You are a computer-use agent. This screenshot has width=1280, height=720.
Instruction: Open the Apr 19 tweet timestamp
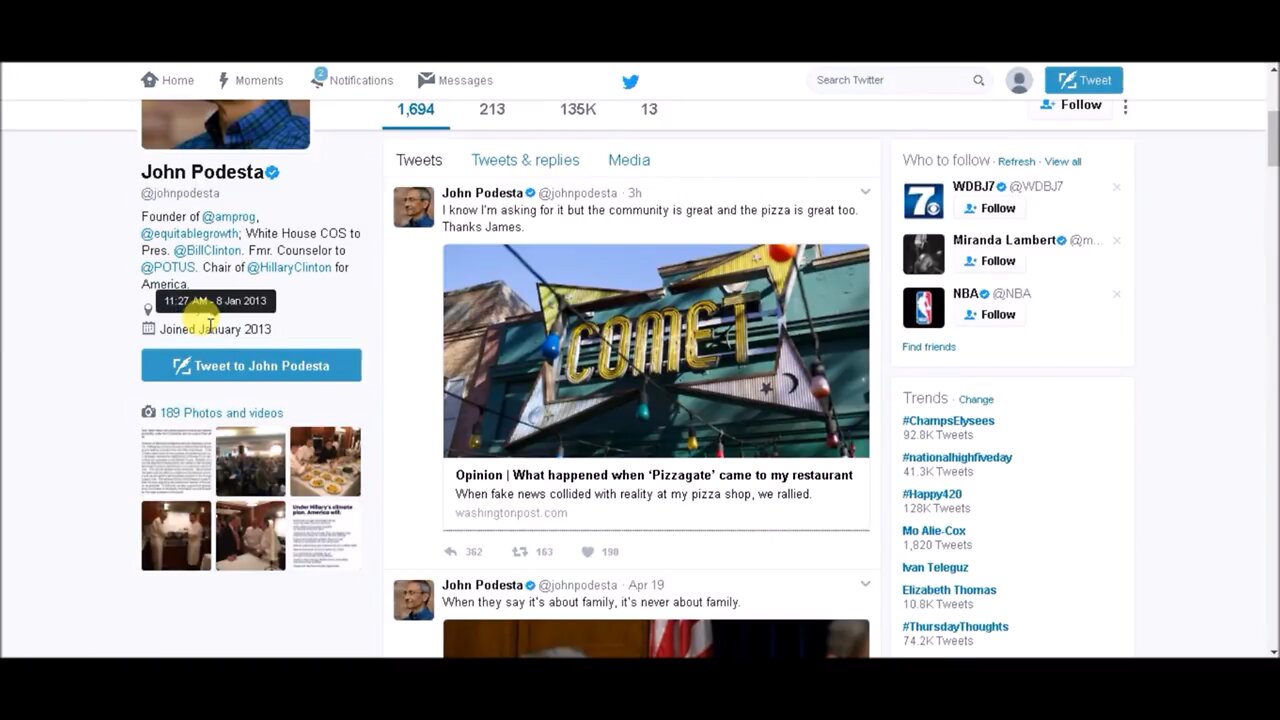(646, 585)
